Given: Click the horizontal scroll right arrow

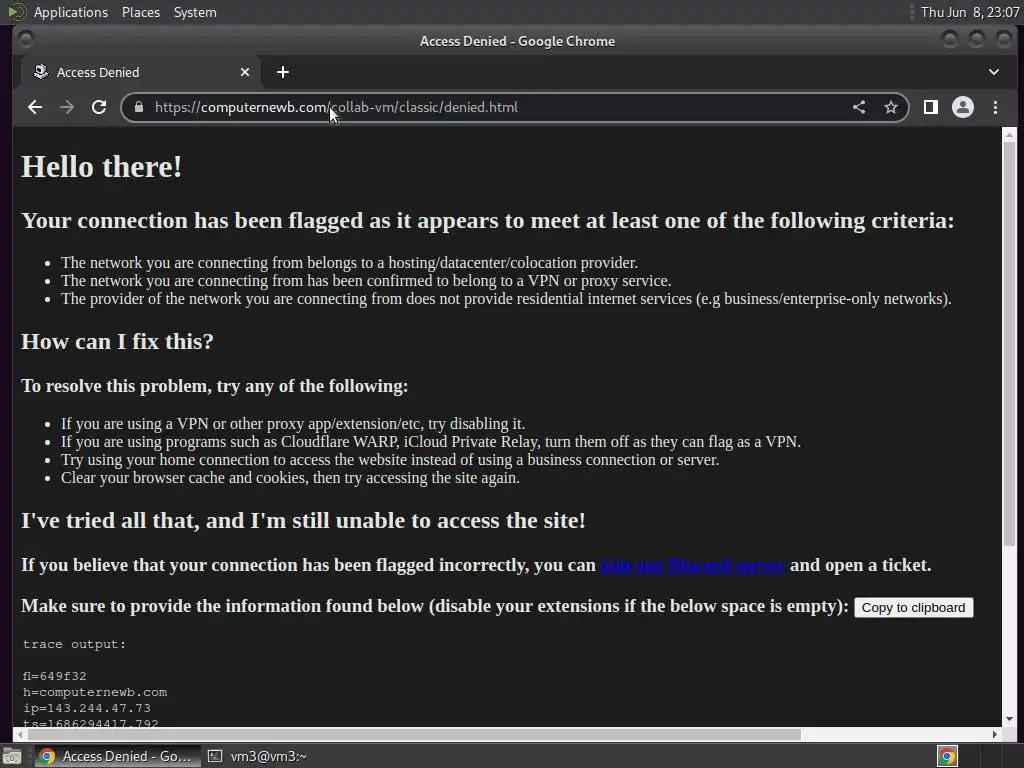Looking at the screenshot, I should point(995,734).
